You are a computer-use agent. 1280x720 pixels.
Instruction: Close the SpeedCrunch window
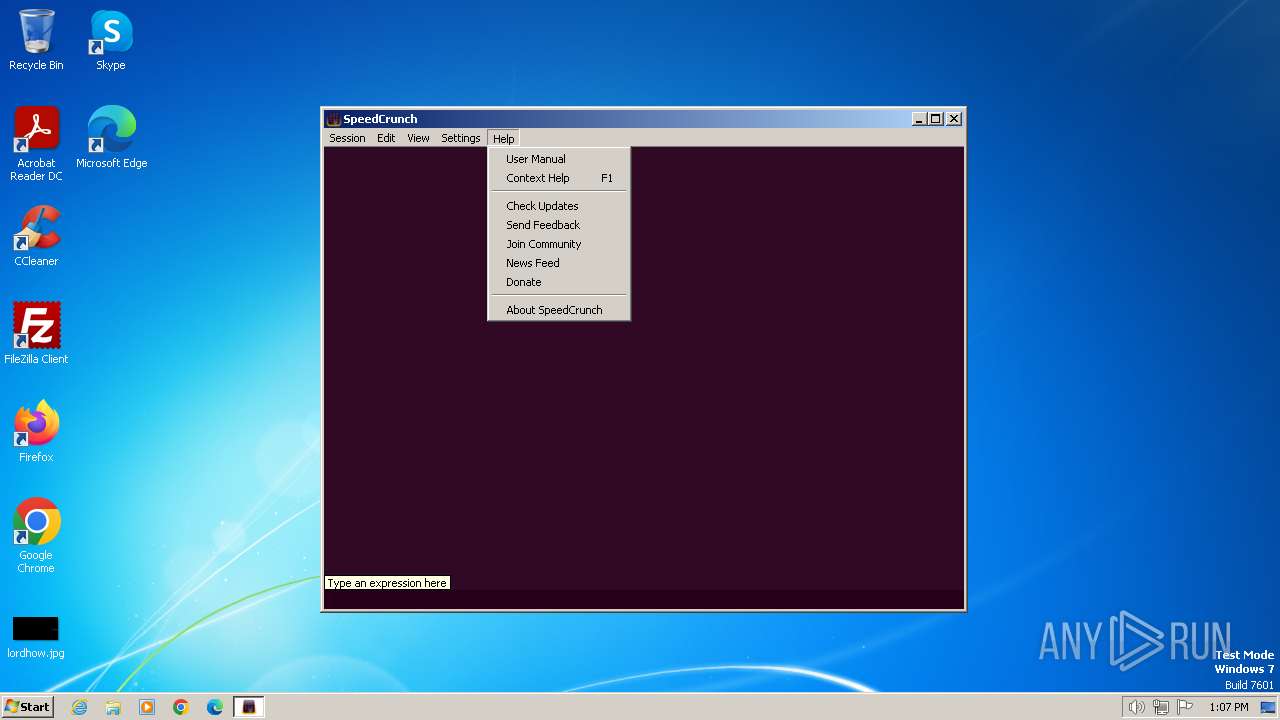coord(954,119)
